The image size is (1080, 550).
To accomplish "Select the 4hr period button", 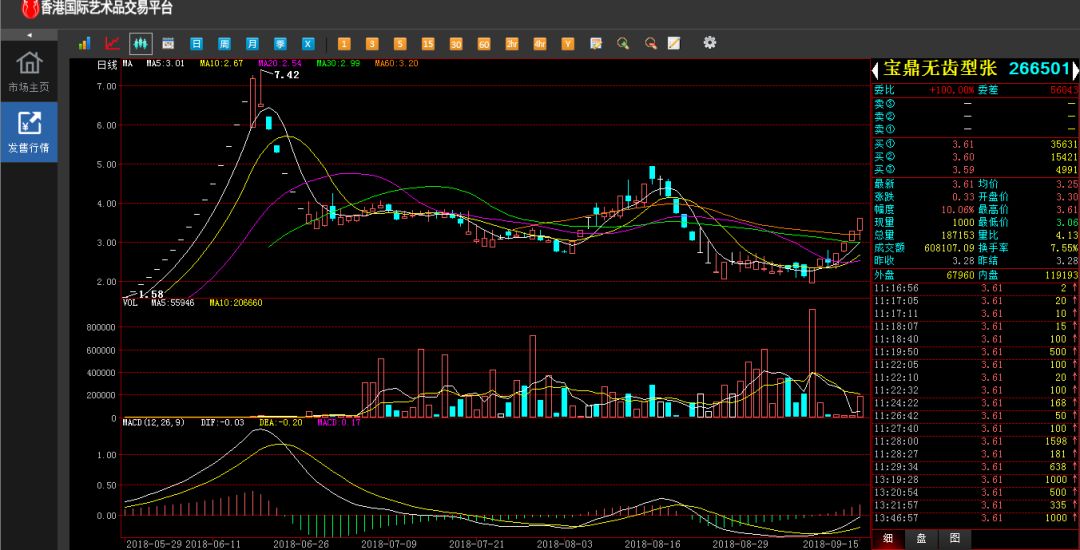I will tap(539, 44).
